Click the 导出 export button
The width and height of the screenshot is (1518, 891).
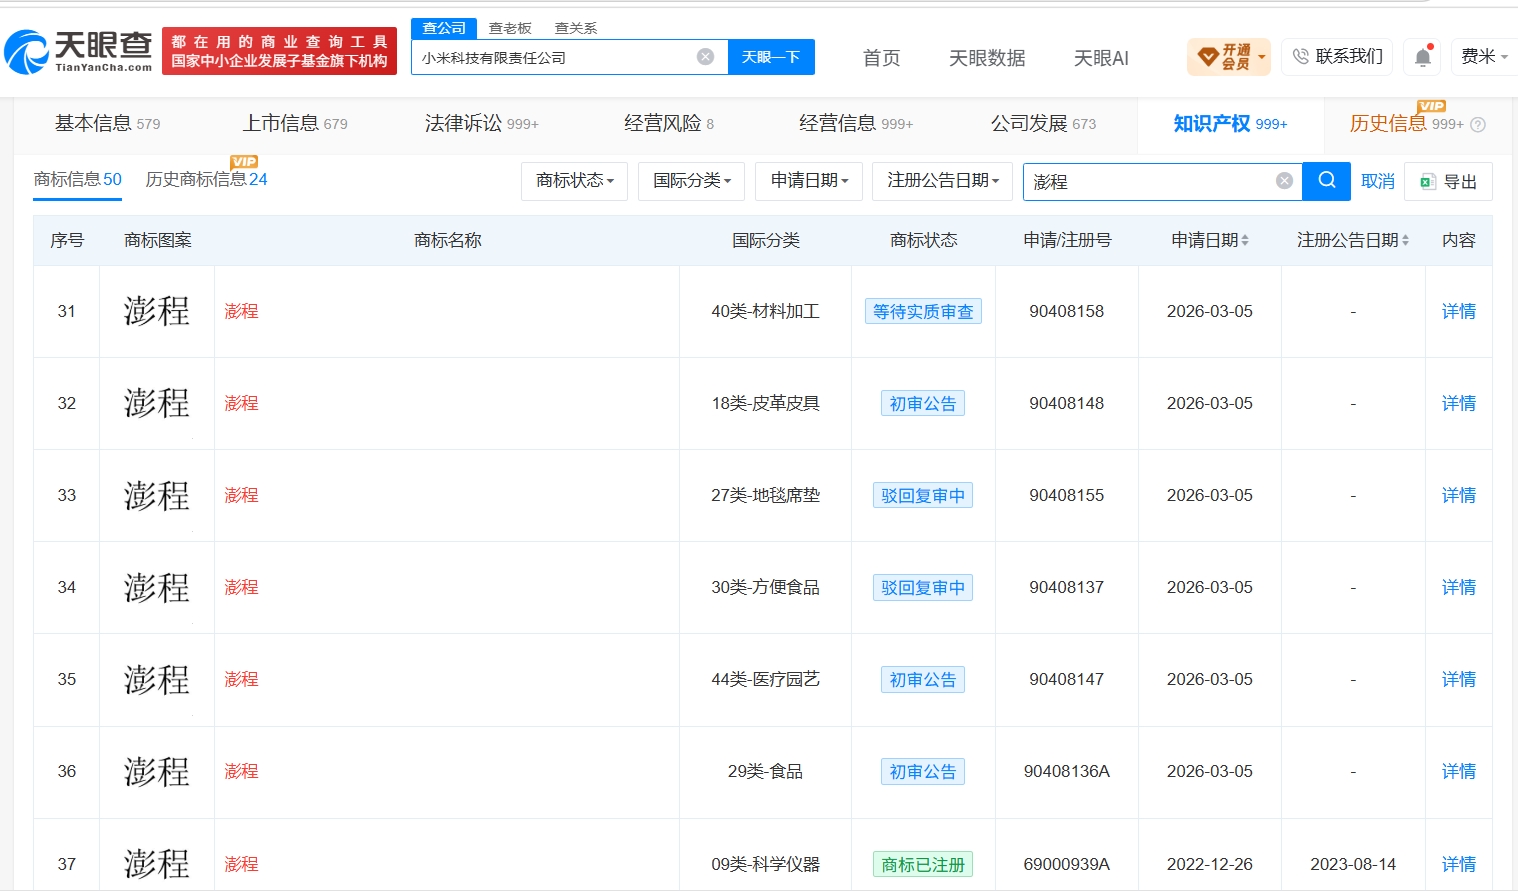1448,182
